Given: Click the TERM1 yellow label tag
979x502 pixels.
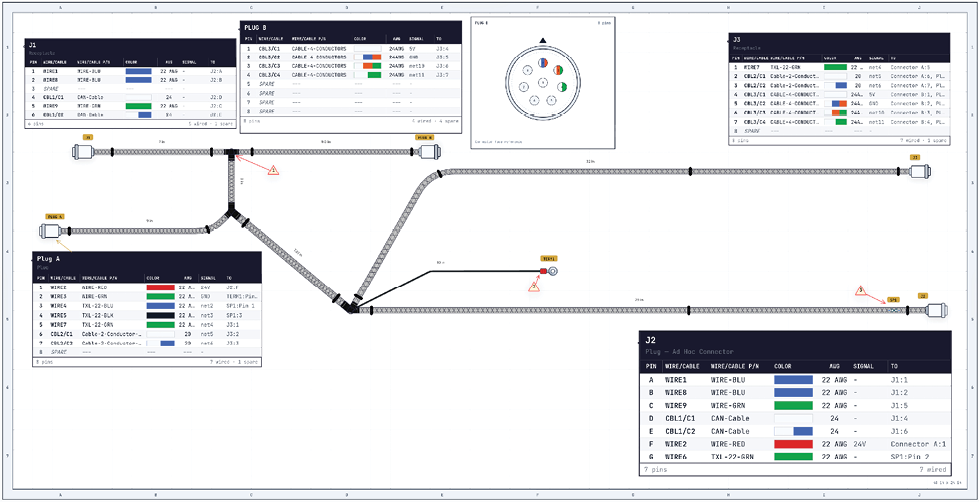Looking at the screenshot, I should pyautogui.click(x=548, y=258).
